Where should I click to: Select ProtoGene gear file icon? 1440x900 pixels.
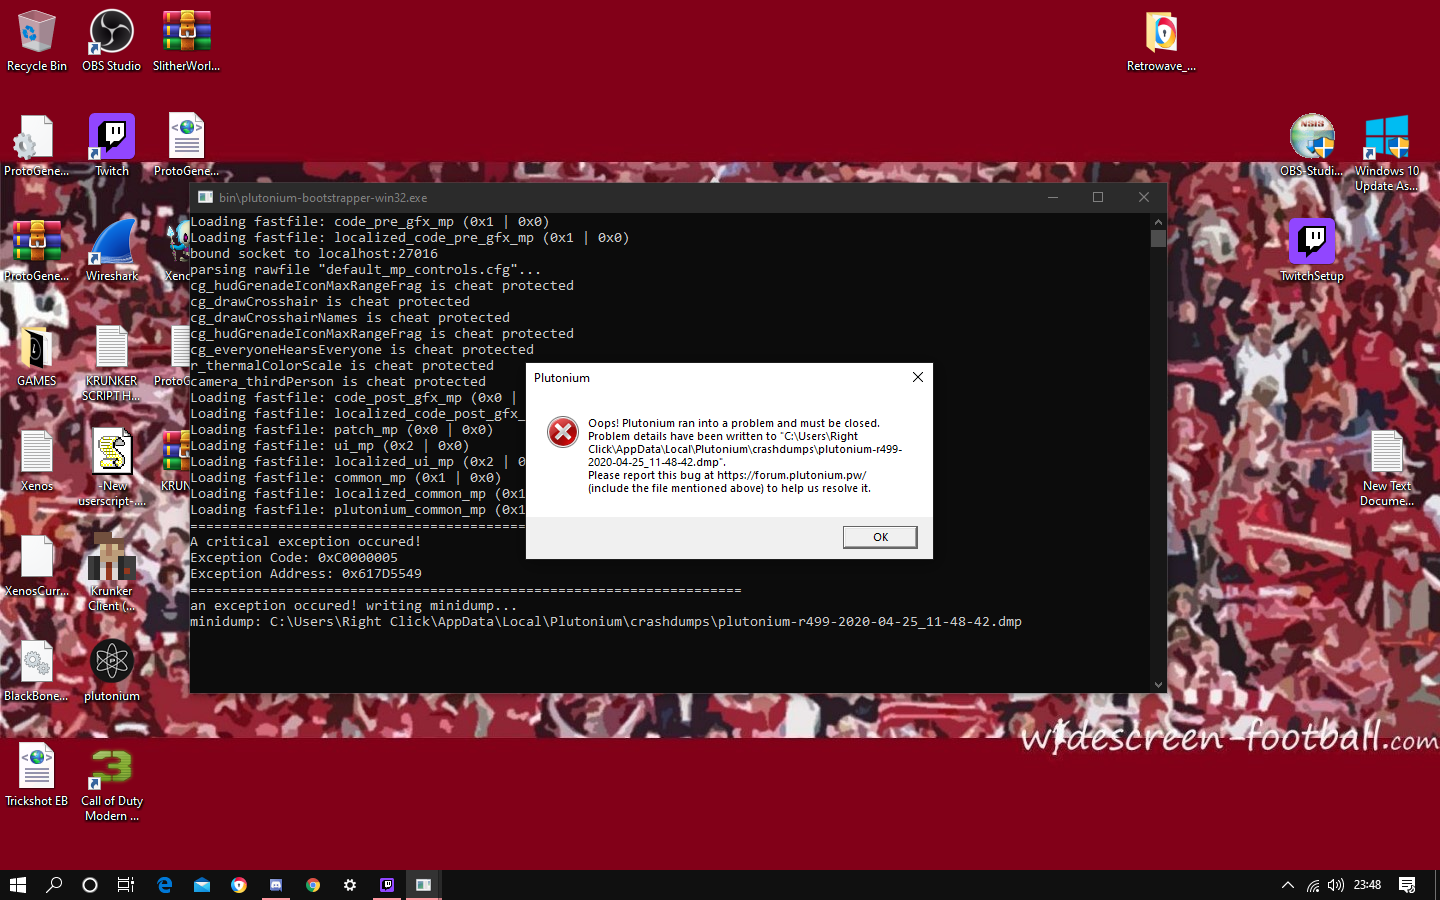[37, 146]
